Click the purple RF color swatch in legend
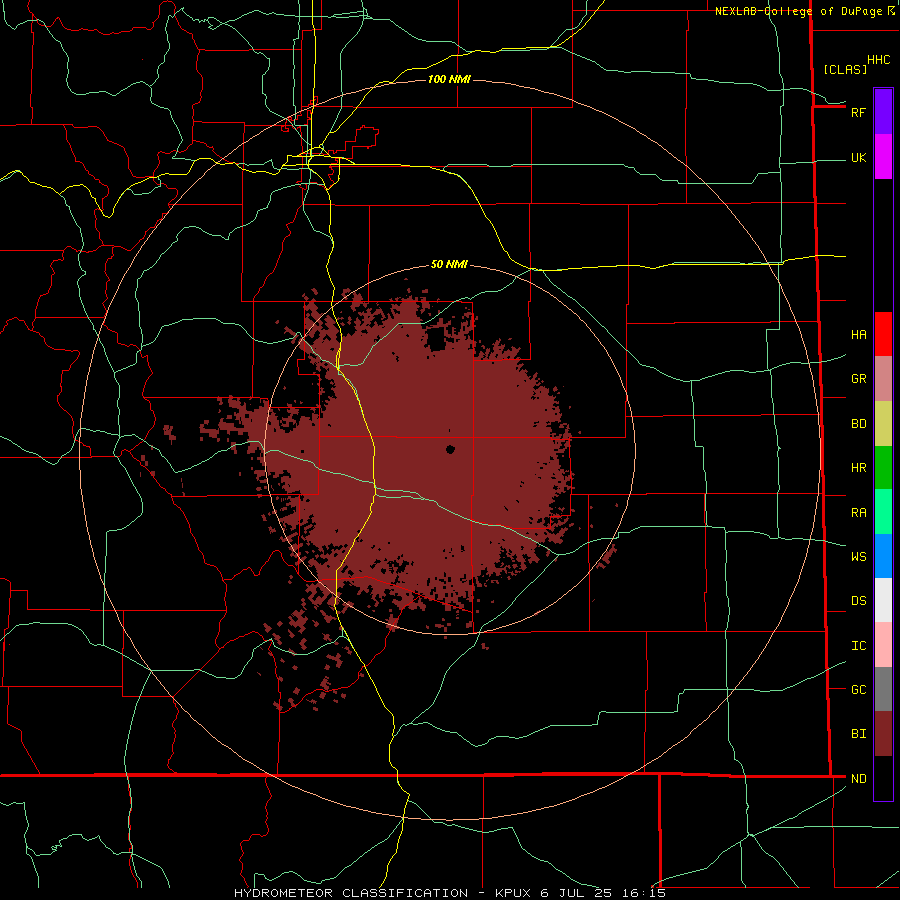This screenshot has width=900, height=900. coord(883,112)
